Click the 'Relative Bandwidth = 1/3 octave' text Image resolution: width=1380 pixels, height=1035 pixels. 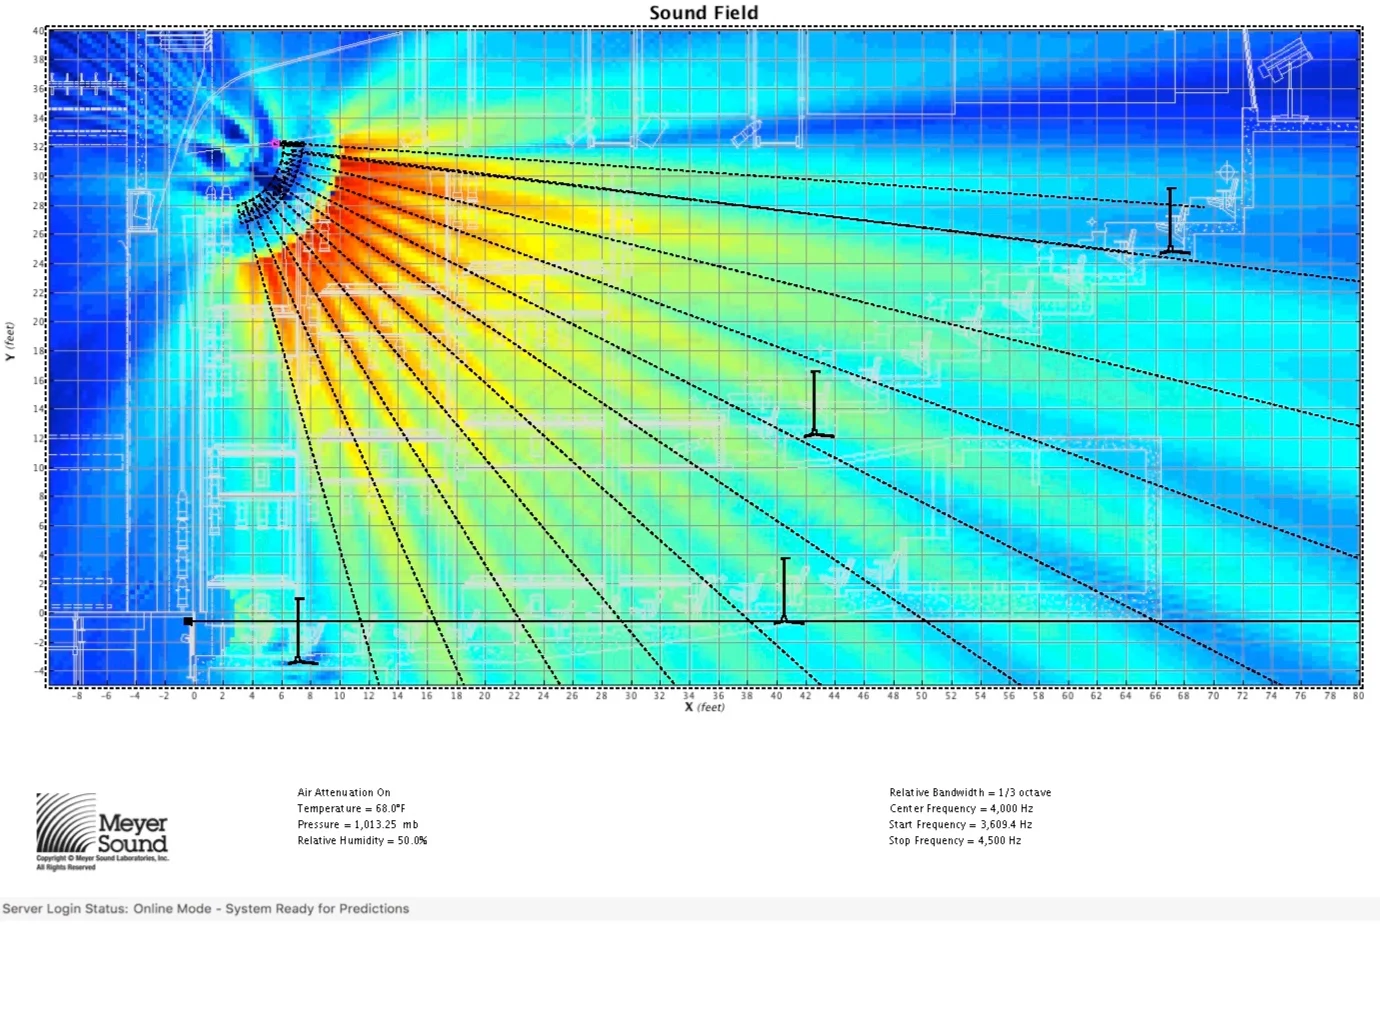(x=970, y=792)
